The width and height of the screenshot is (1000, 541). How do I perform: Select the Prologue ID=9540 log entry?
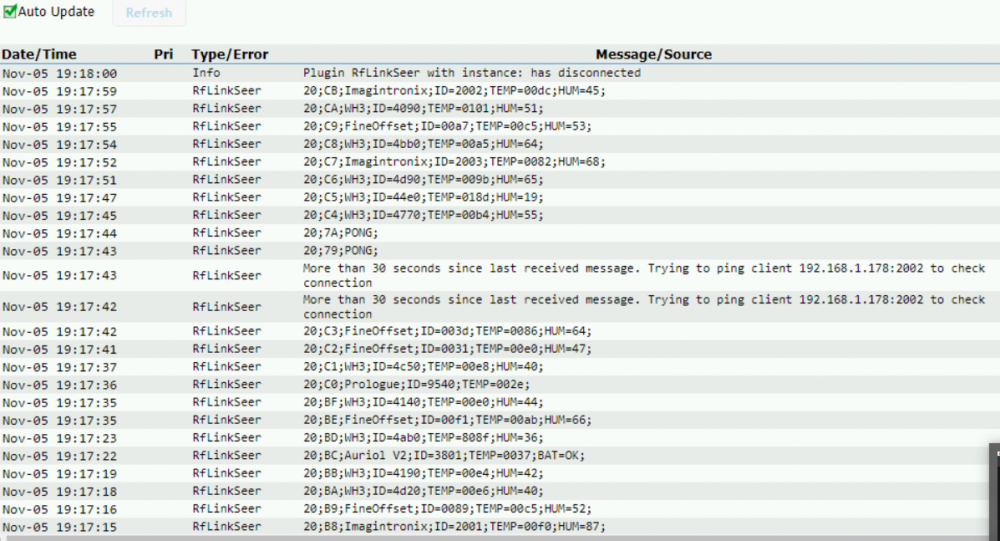click(x=418, y=385)
